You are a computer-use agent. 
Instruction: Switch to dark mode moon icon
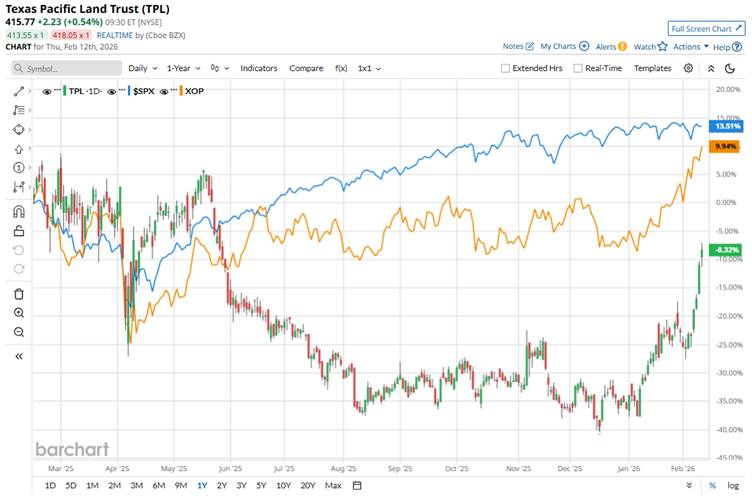711,68
